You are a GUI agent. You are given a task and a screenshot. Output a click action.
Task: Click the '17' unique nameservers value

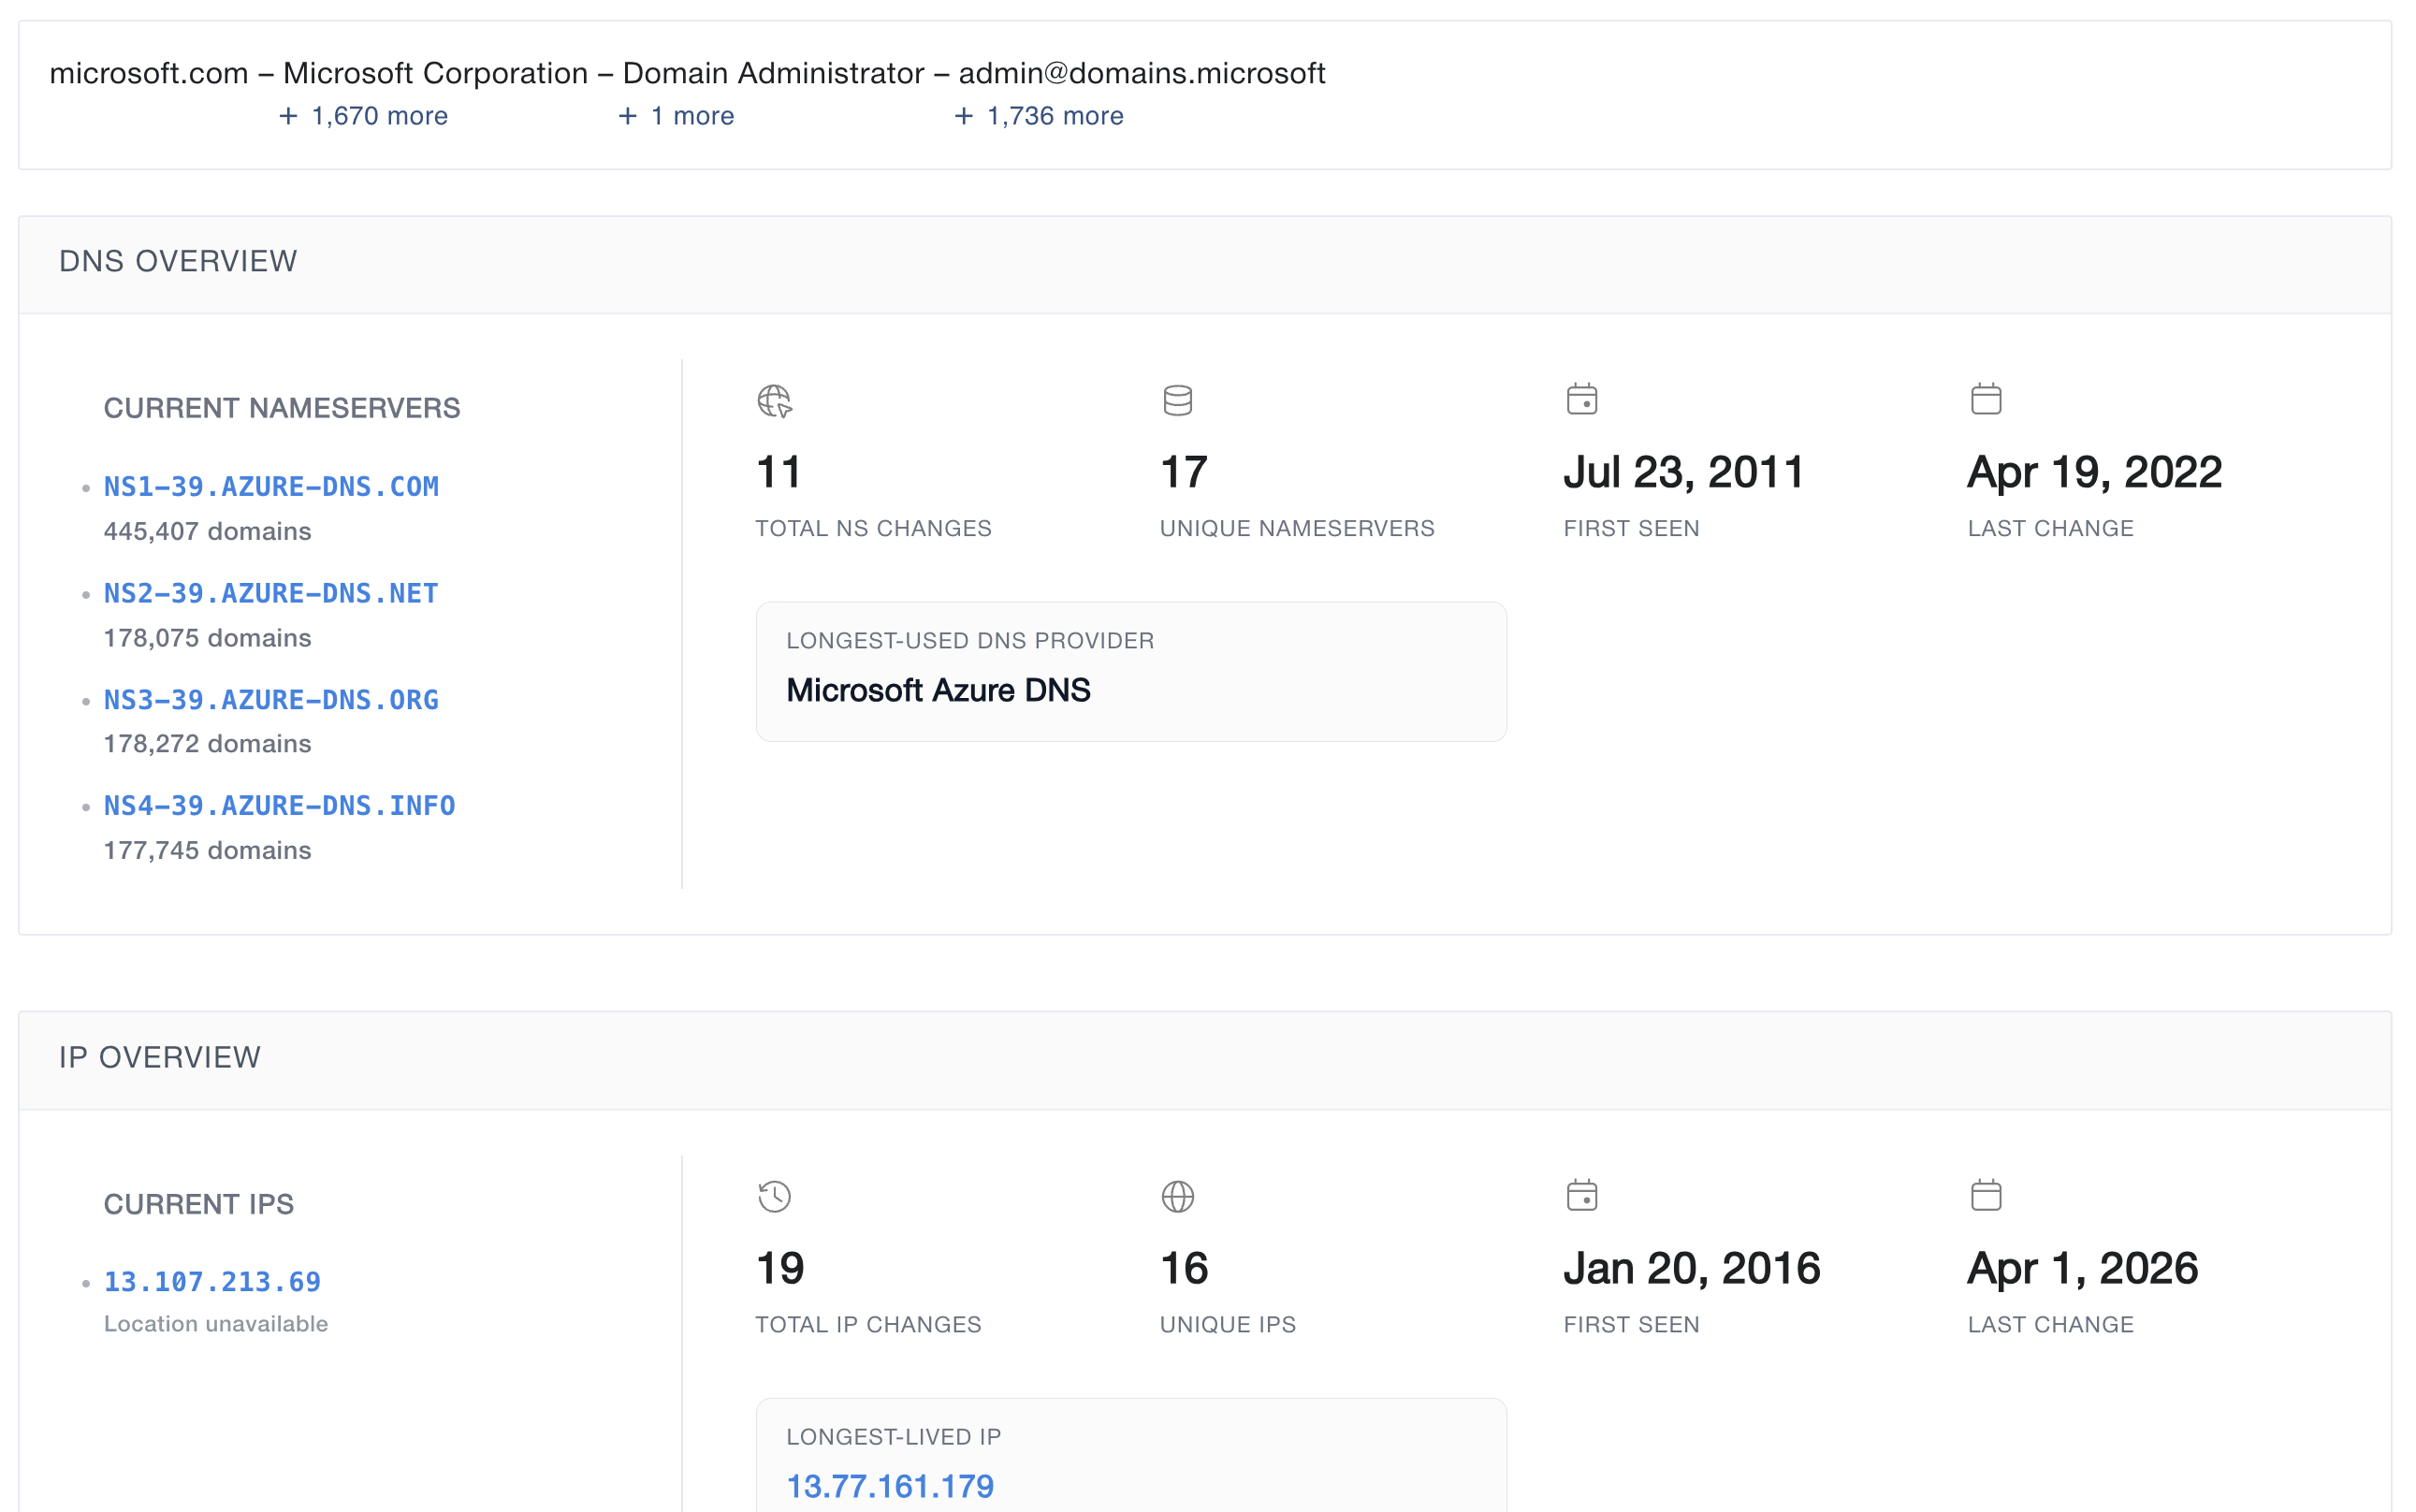[1184, 472]
